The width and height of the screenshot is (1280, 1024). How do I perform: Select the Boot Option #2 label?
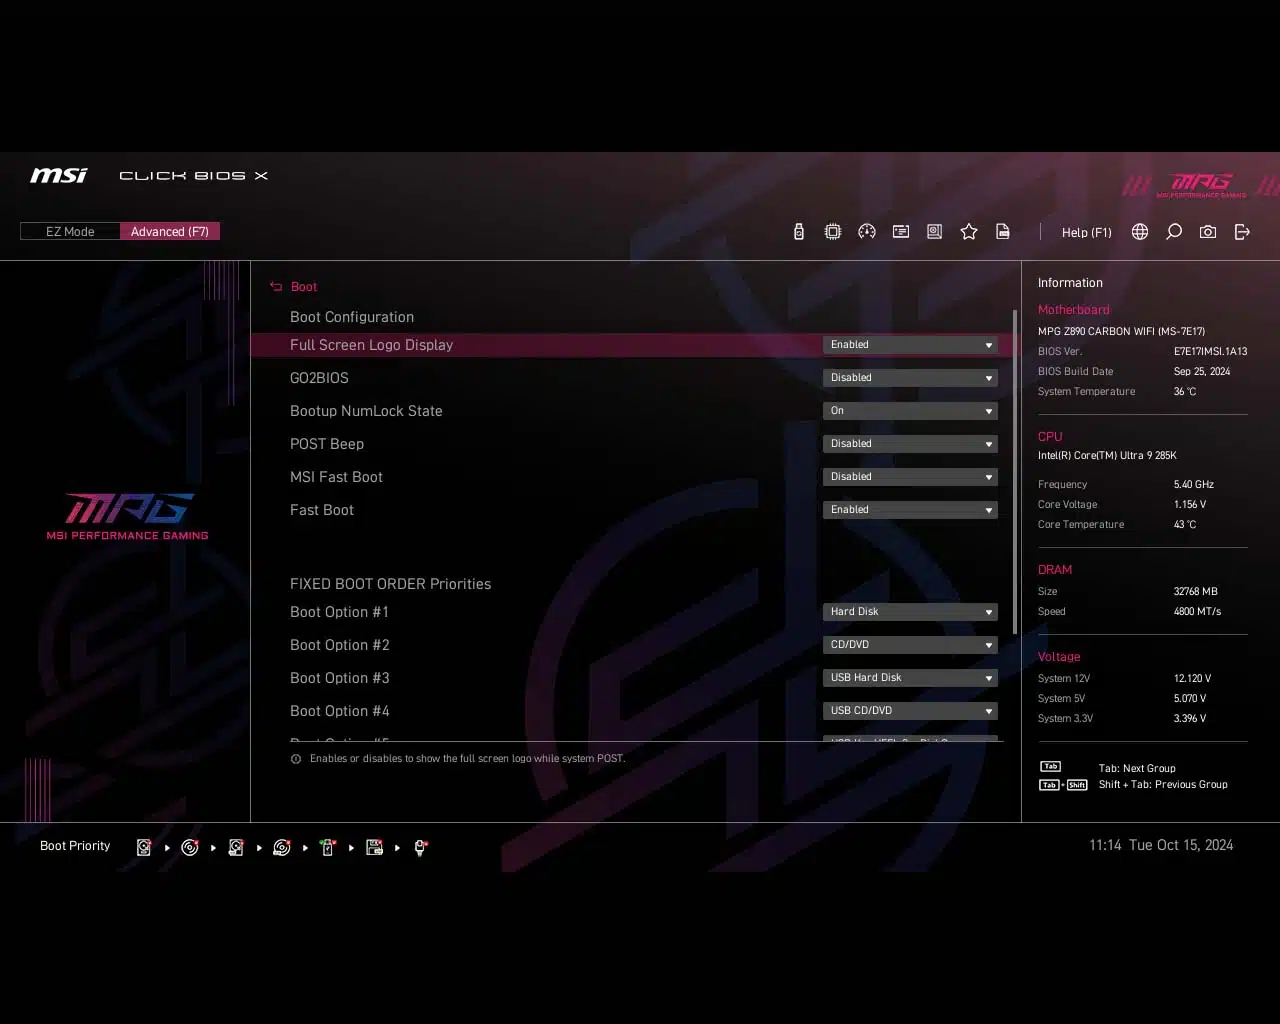(x=339, y=645)
